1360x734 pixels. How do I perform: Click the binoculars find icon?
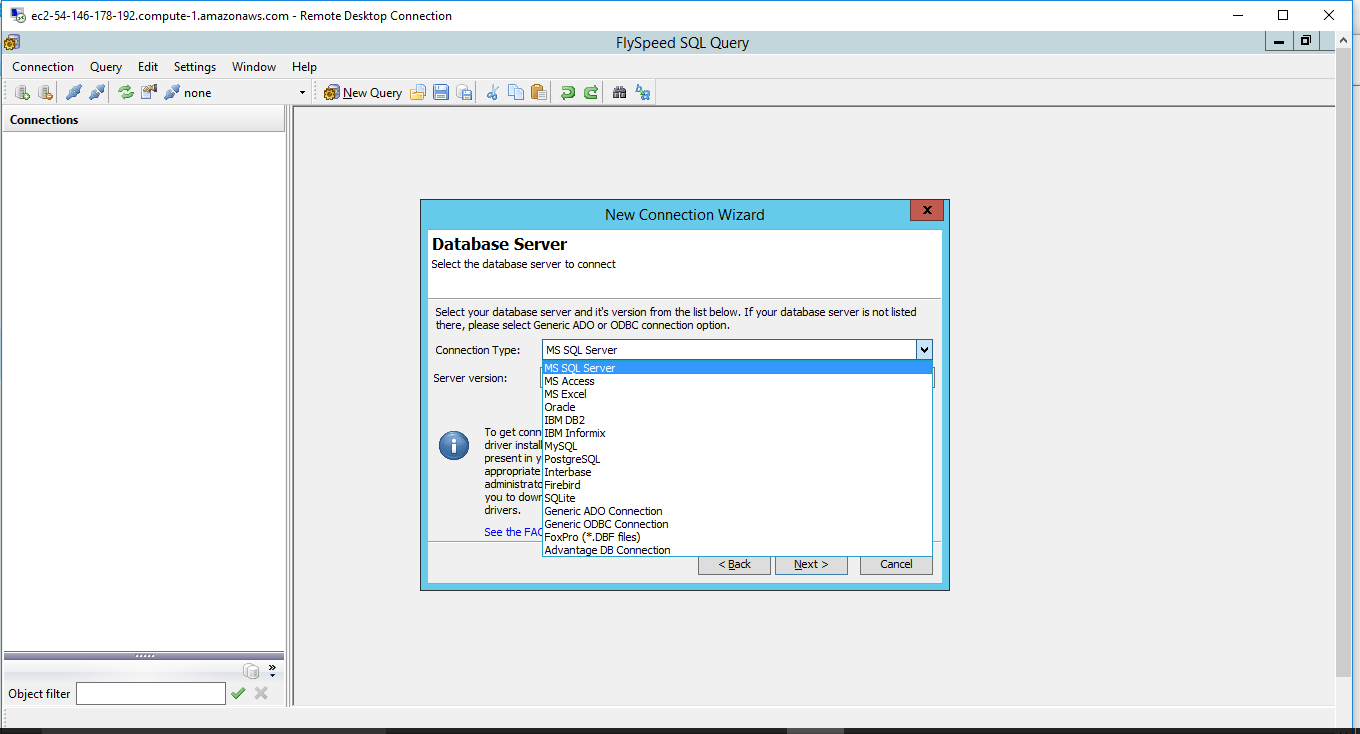tap(619, 93)
